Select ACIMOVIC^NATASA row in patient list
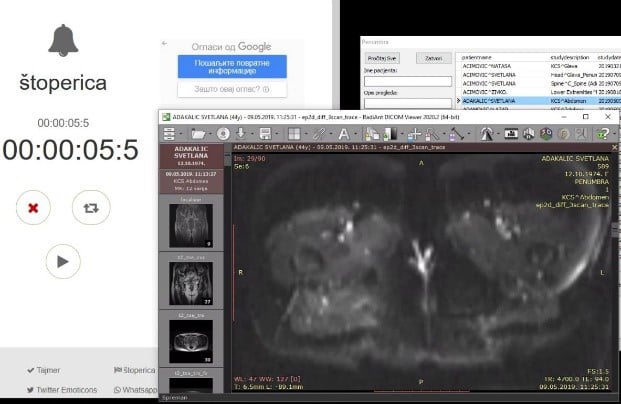This screenshot has height=404, width=621. (x=538, y=66)
